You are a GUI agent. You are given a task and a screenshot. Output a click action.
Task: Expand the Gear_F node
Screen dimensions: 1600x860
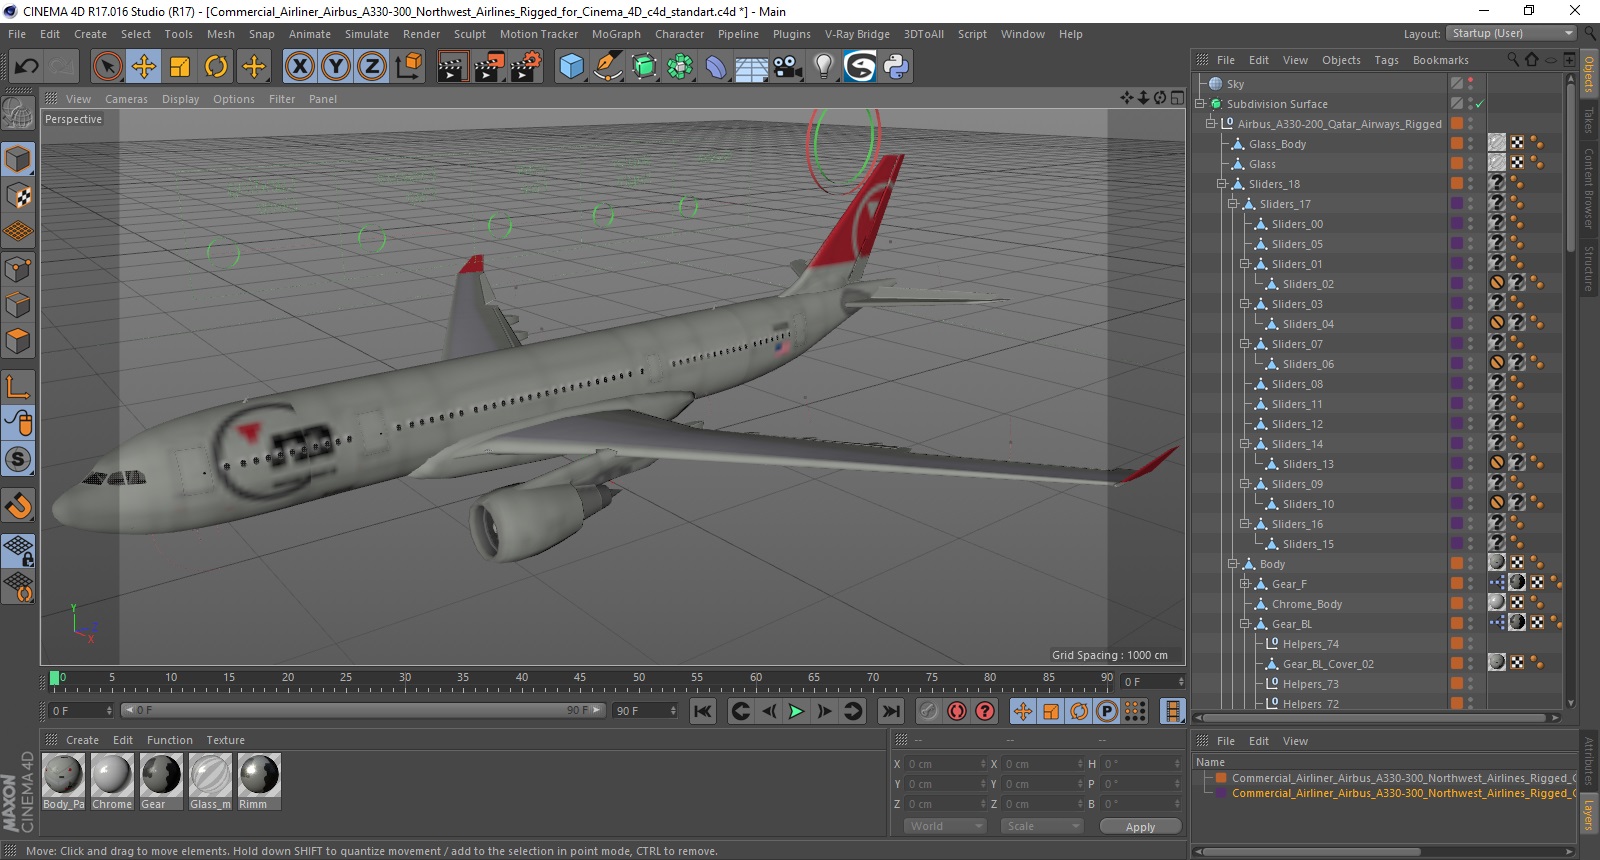pos(1245,584)
